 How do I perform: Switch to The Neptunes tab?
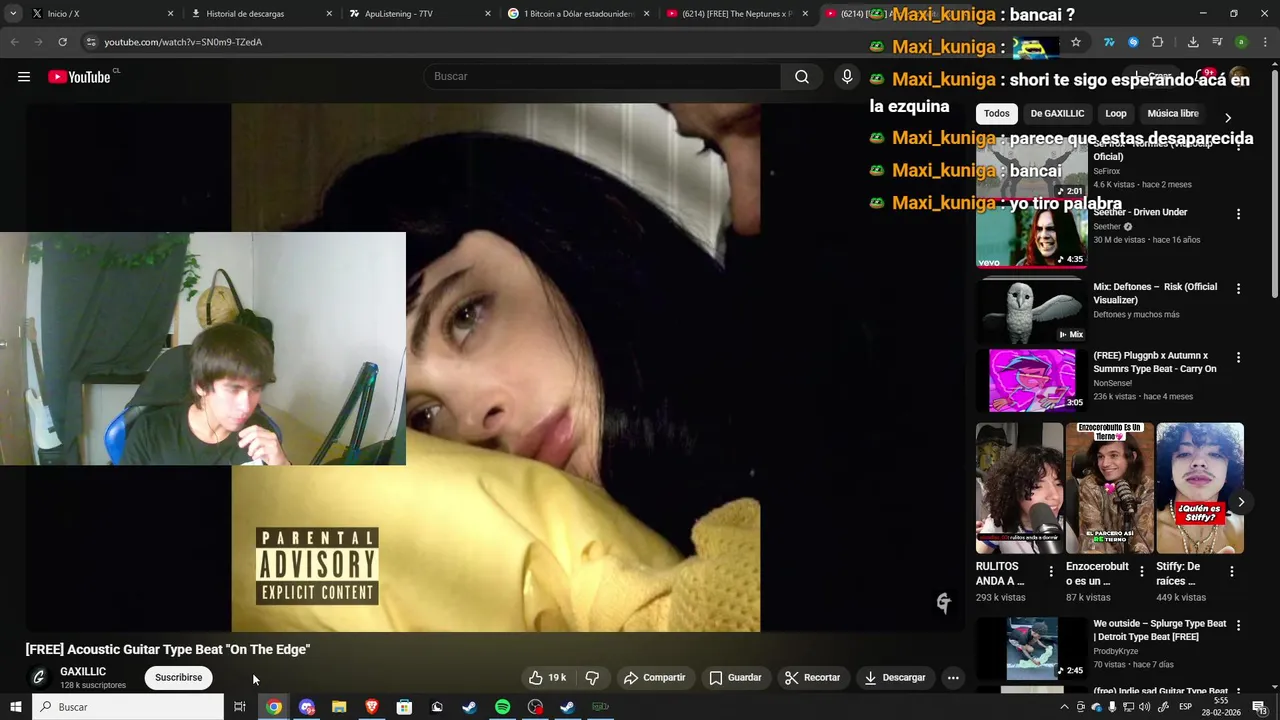(735, 14)
